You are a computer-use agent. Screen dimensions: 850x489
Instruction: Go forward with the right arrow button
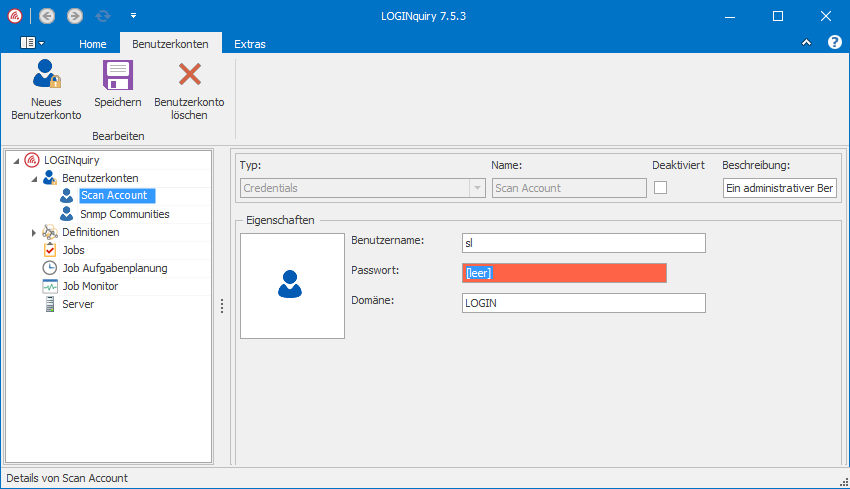pos(75,16)
